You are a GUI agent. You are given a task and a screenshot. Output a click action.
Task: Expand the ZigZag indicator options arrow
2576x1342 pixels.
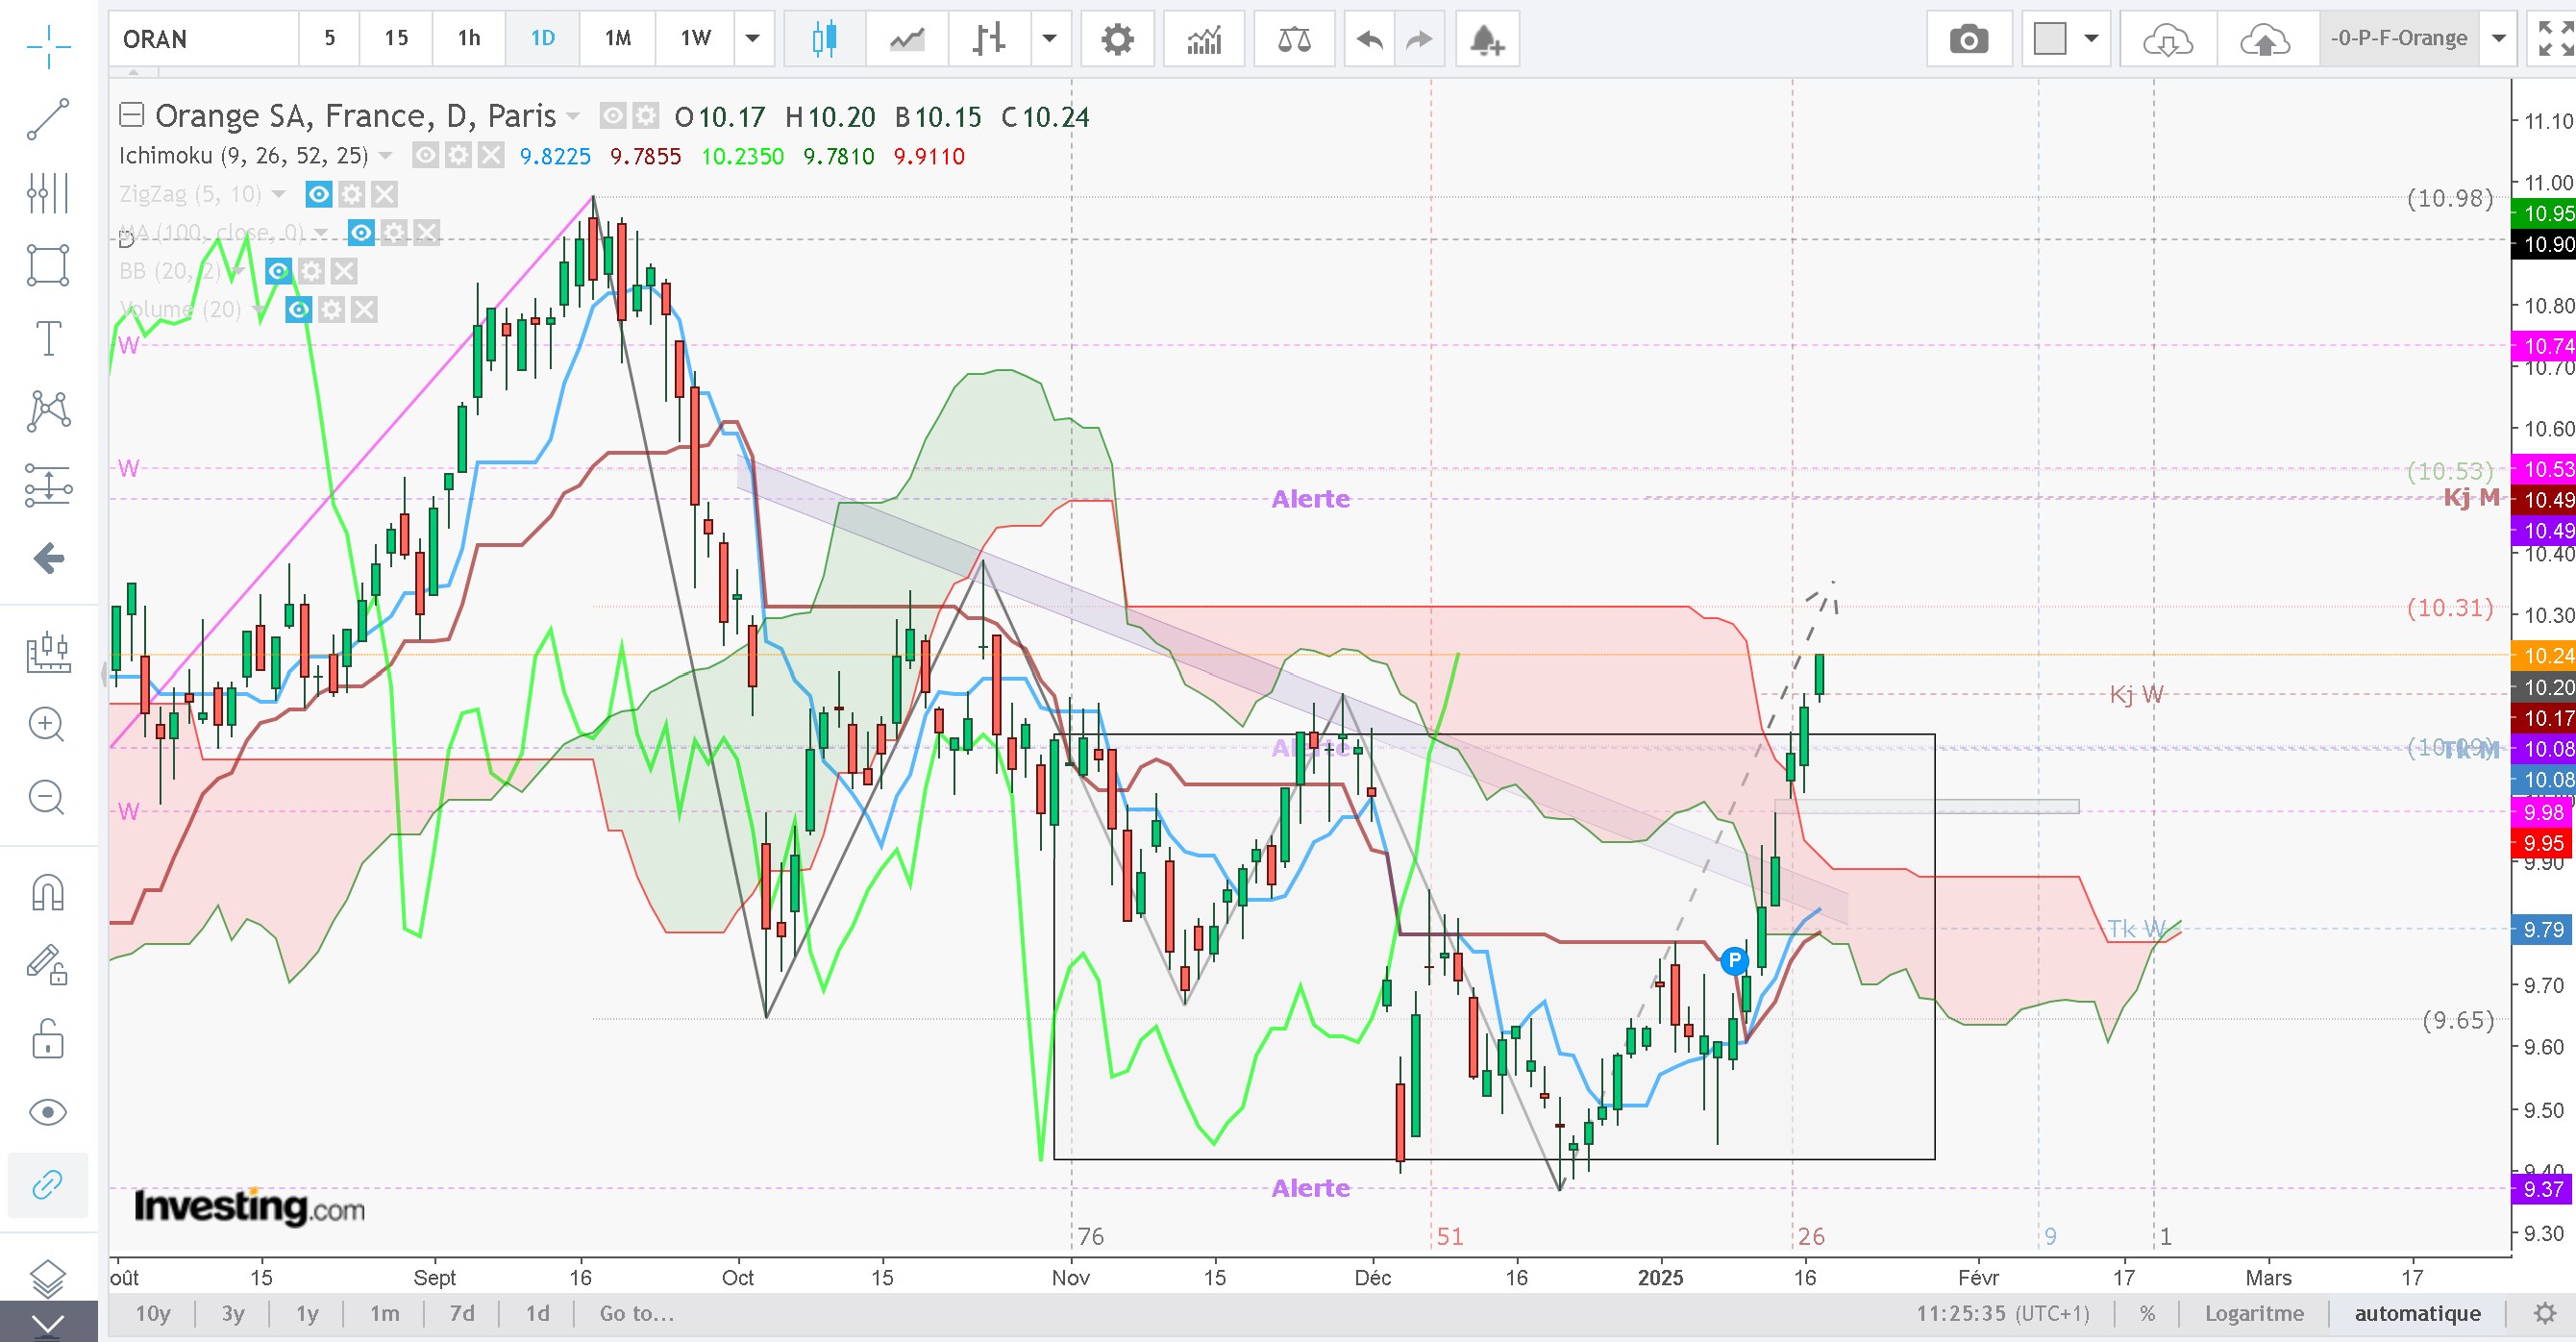[279, 194]
